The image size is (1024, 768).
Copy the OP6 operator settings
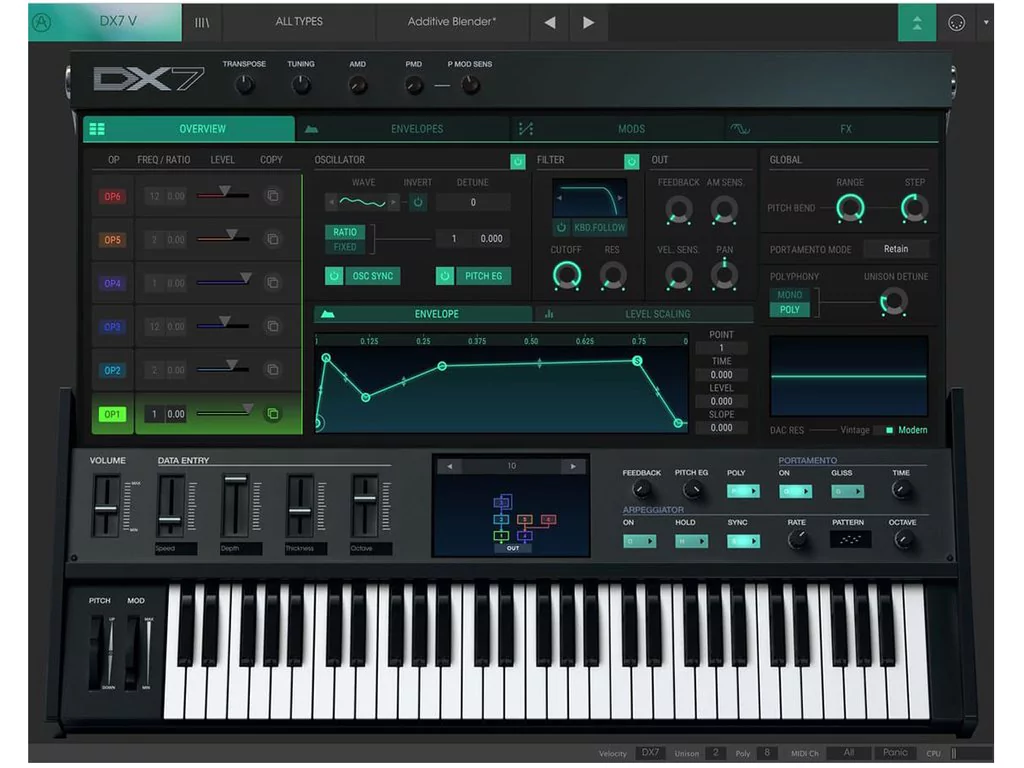tap(273, 195)
